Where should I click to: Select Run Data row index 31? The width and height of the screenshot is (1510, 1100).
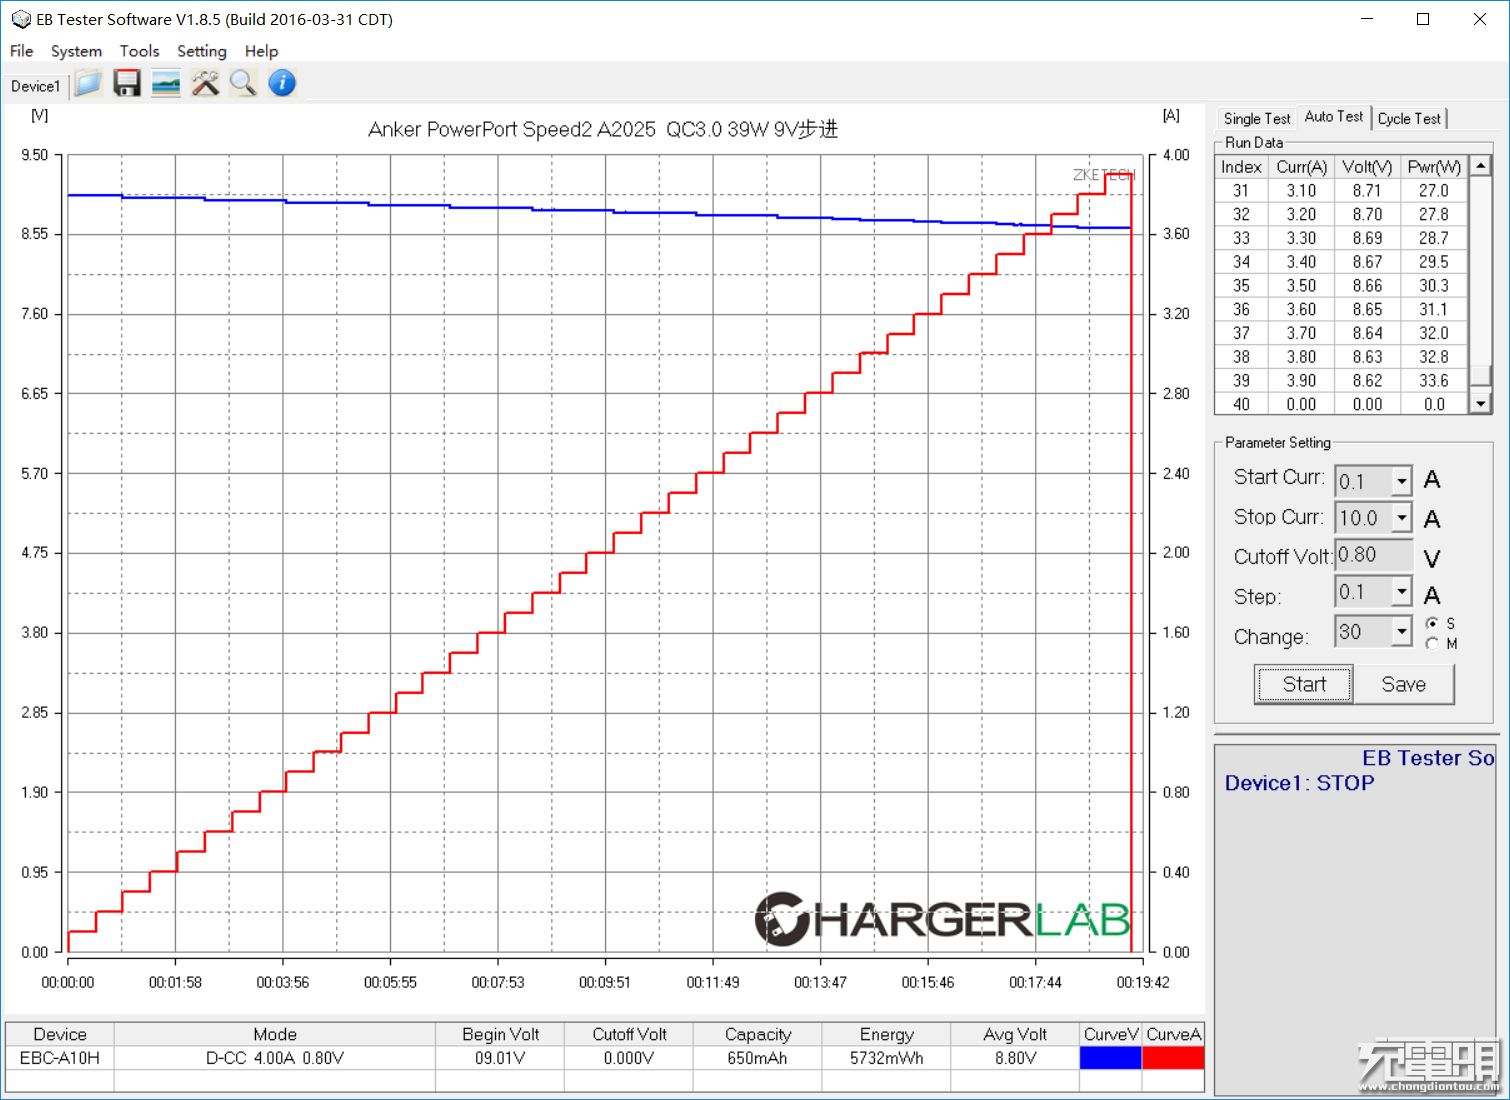1341,190
